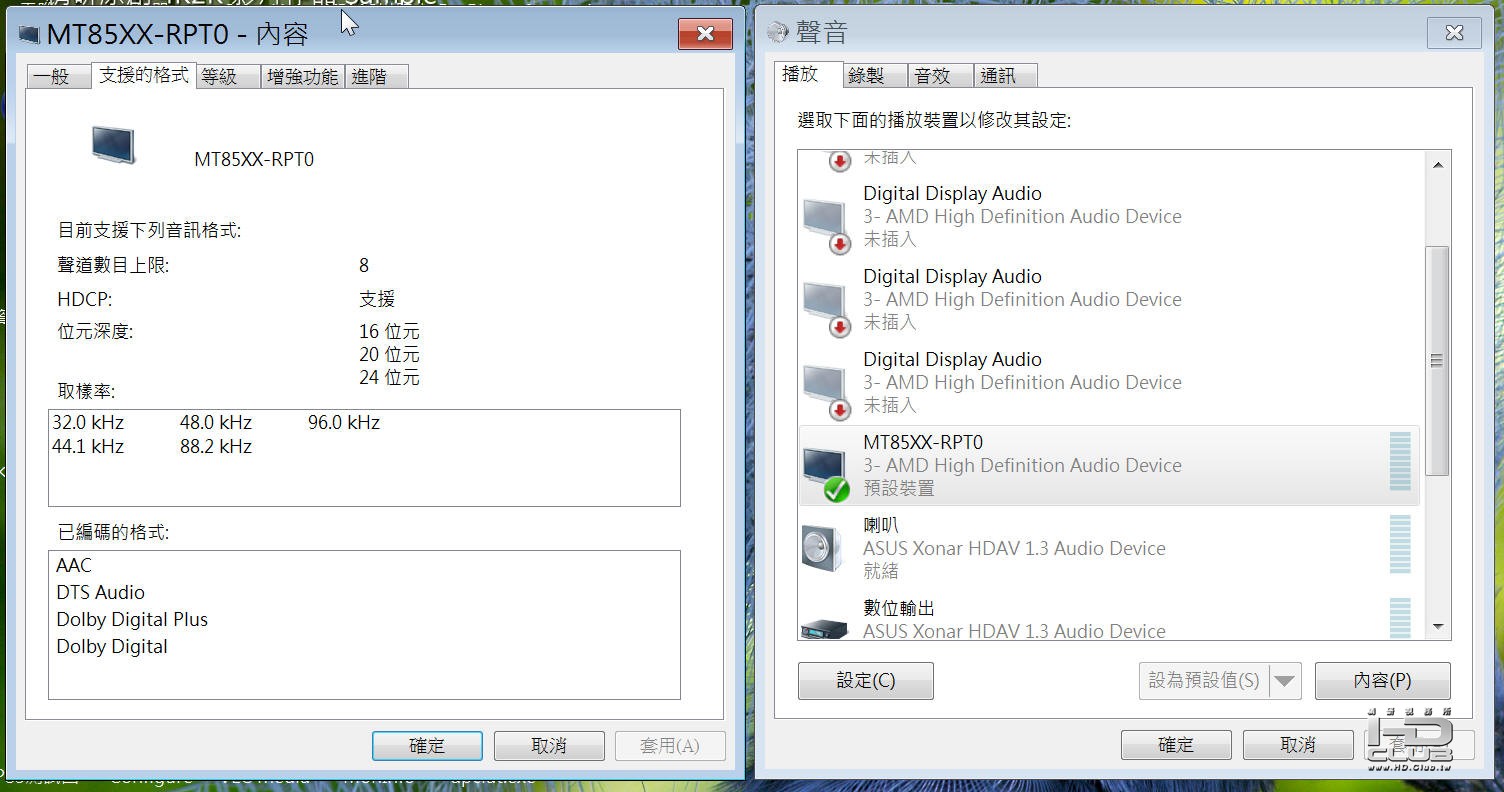Select DTS Audio in encoded formats
Viewport: 1504px width, 792px height.
[x=100, y=593]
